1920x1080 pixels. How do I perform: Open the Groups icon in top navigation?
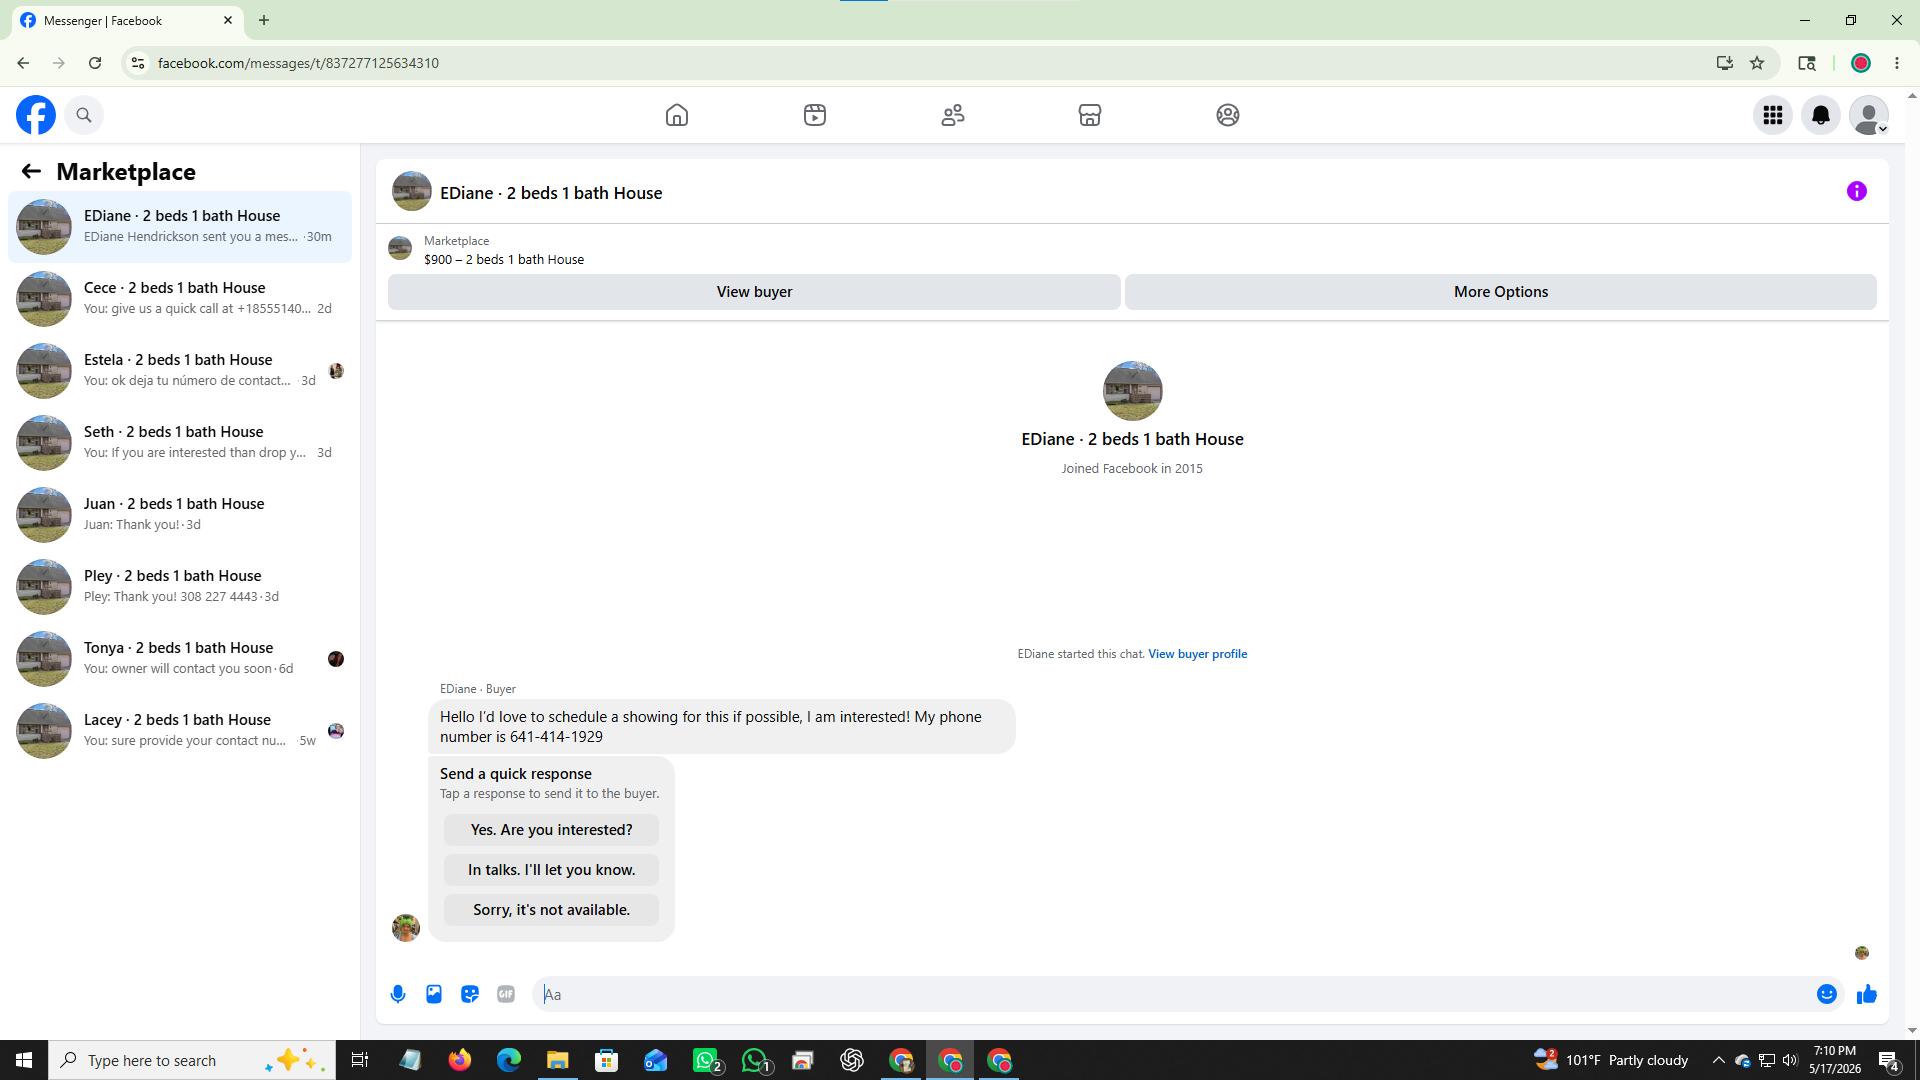(x=1228, y=115)
